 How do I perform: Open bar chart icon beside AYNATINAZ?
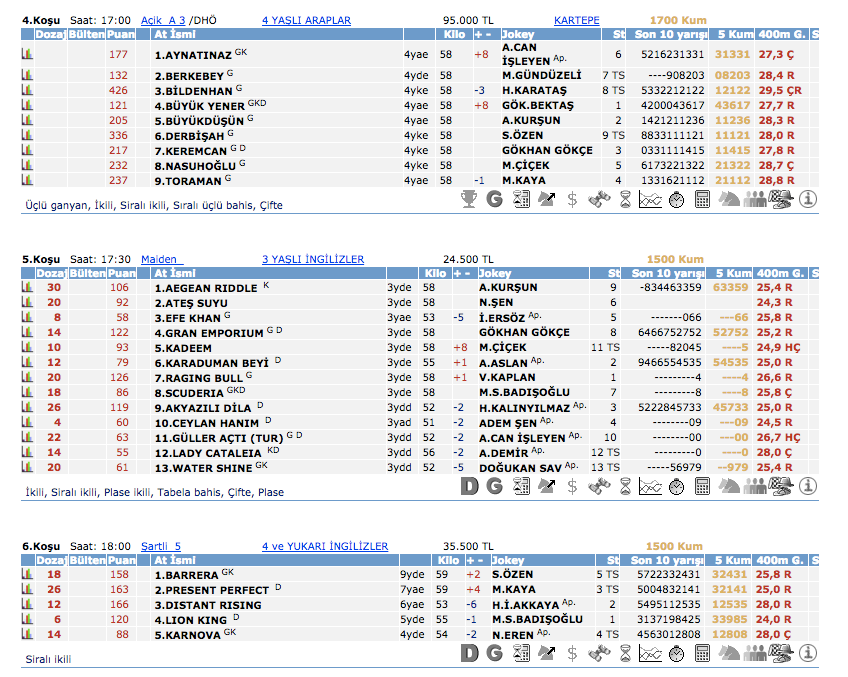pyautogui.click(x=27, y=55)
